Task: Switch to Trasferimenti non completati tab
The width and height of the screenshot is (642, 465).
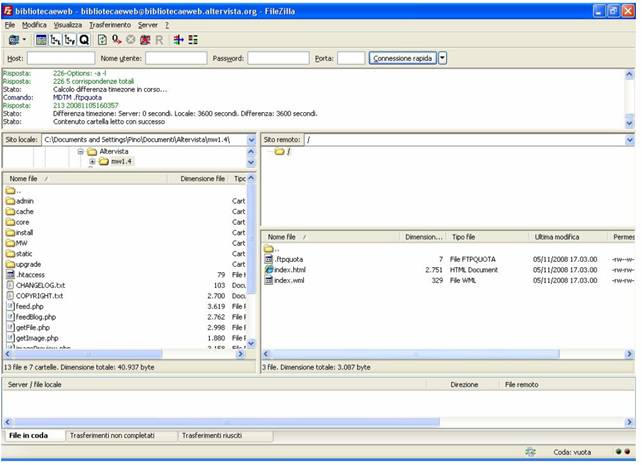Action: pyautogui.click(x=121, y=436)
